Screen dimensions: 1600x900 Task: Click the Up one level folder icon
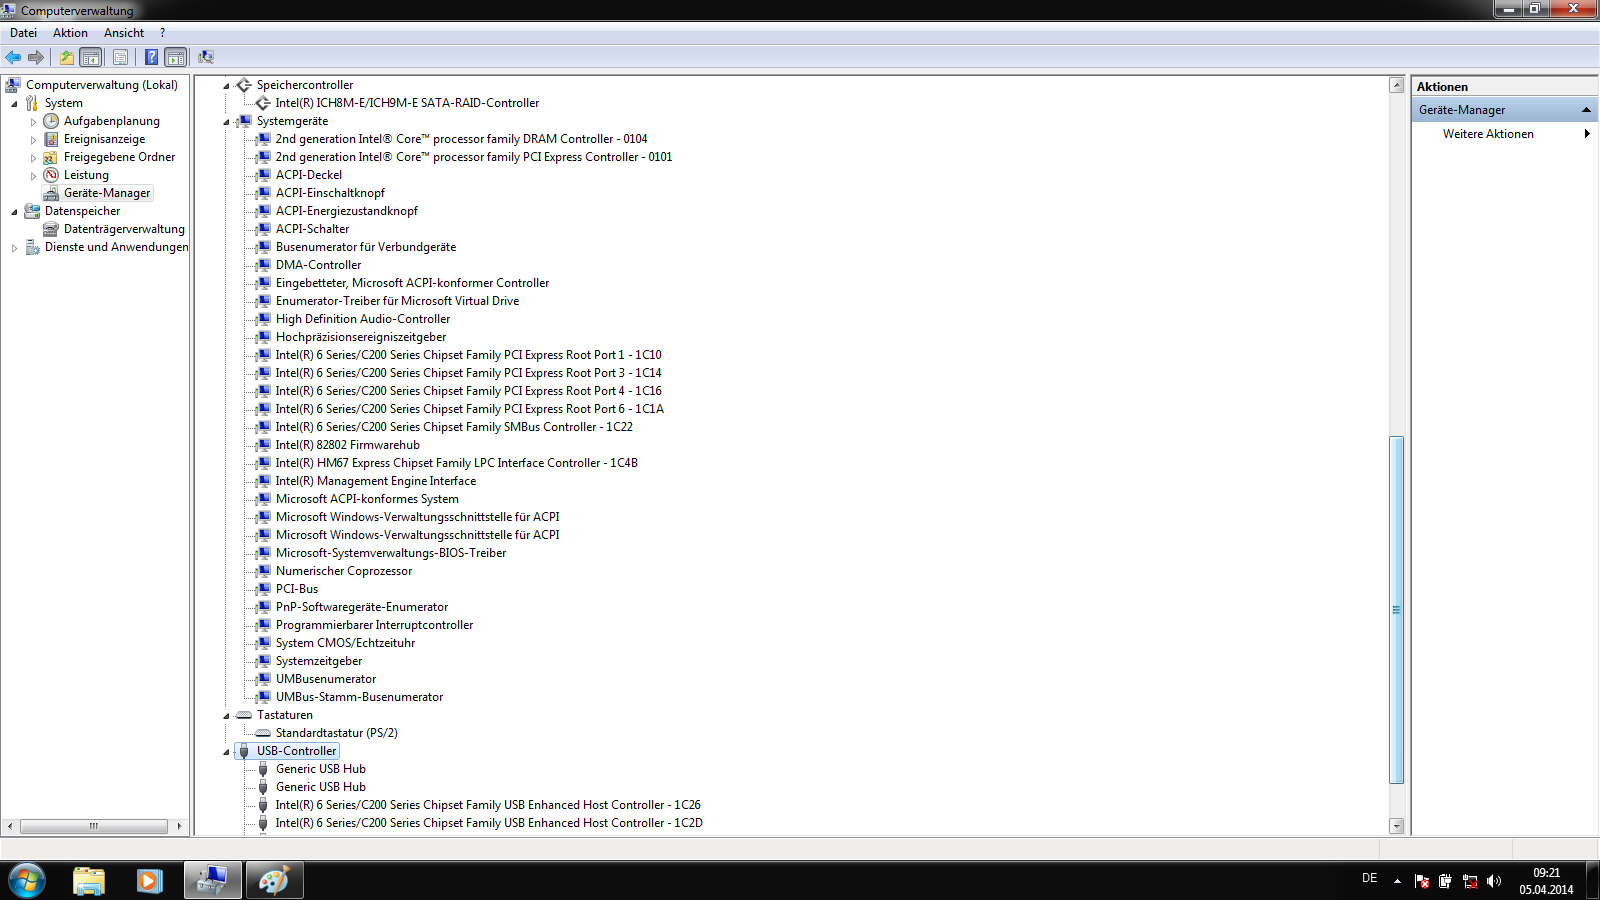pos(66,57)
